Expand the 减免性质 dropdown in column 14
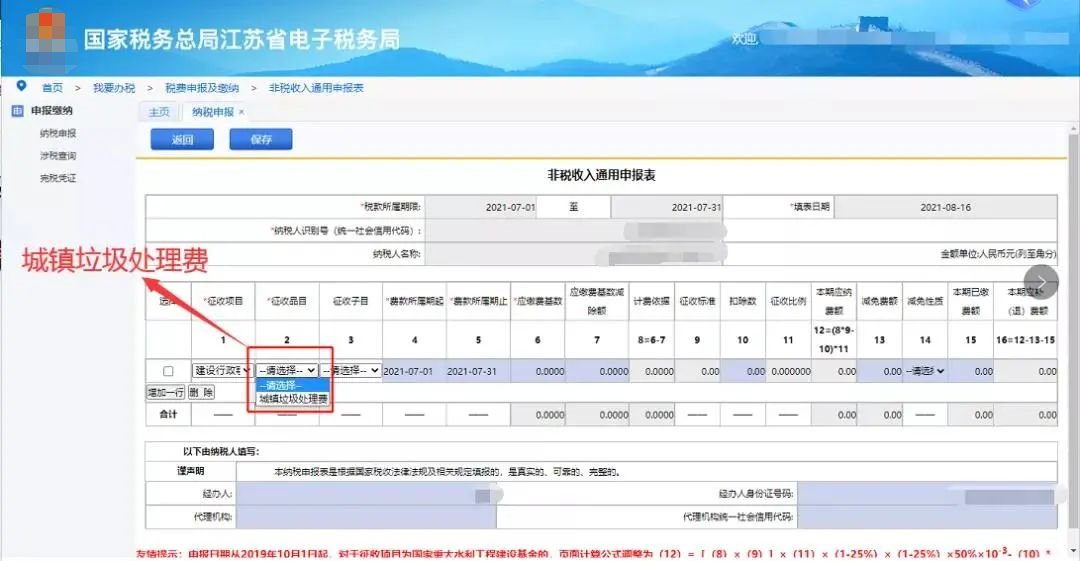Screen dimensions: 1080x561 click(924, 371)
